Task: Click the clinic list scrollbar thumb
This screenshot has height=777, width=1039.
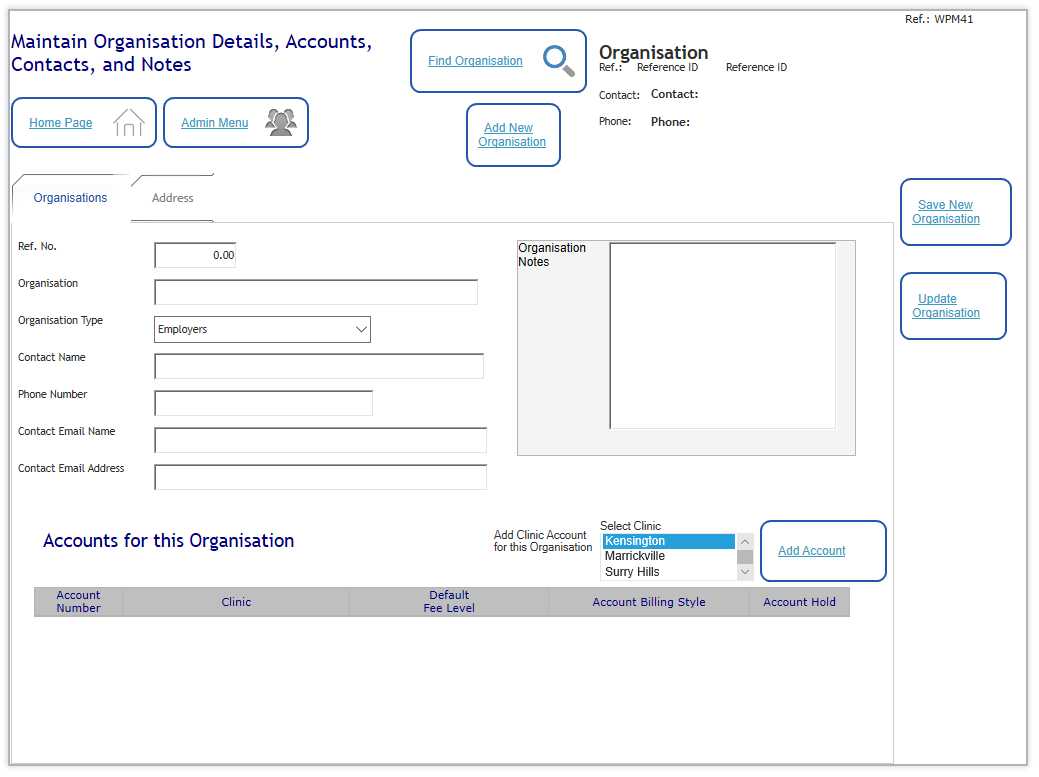Action: pos(745,556)
